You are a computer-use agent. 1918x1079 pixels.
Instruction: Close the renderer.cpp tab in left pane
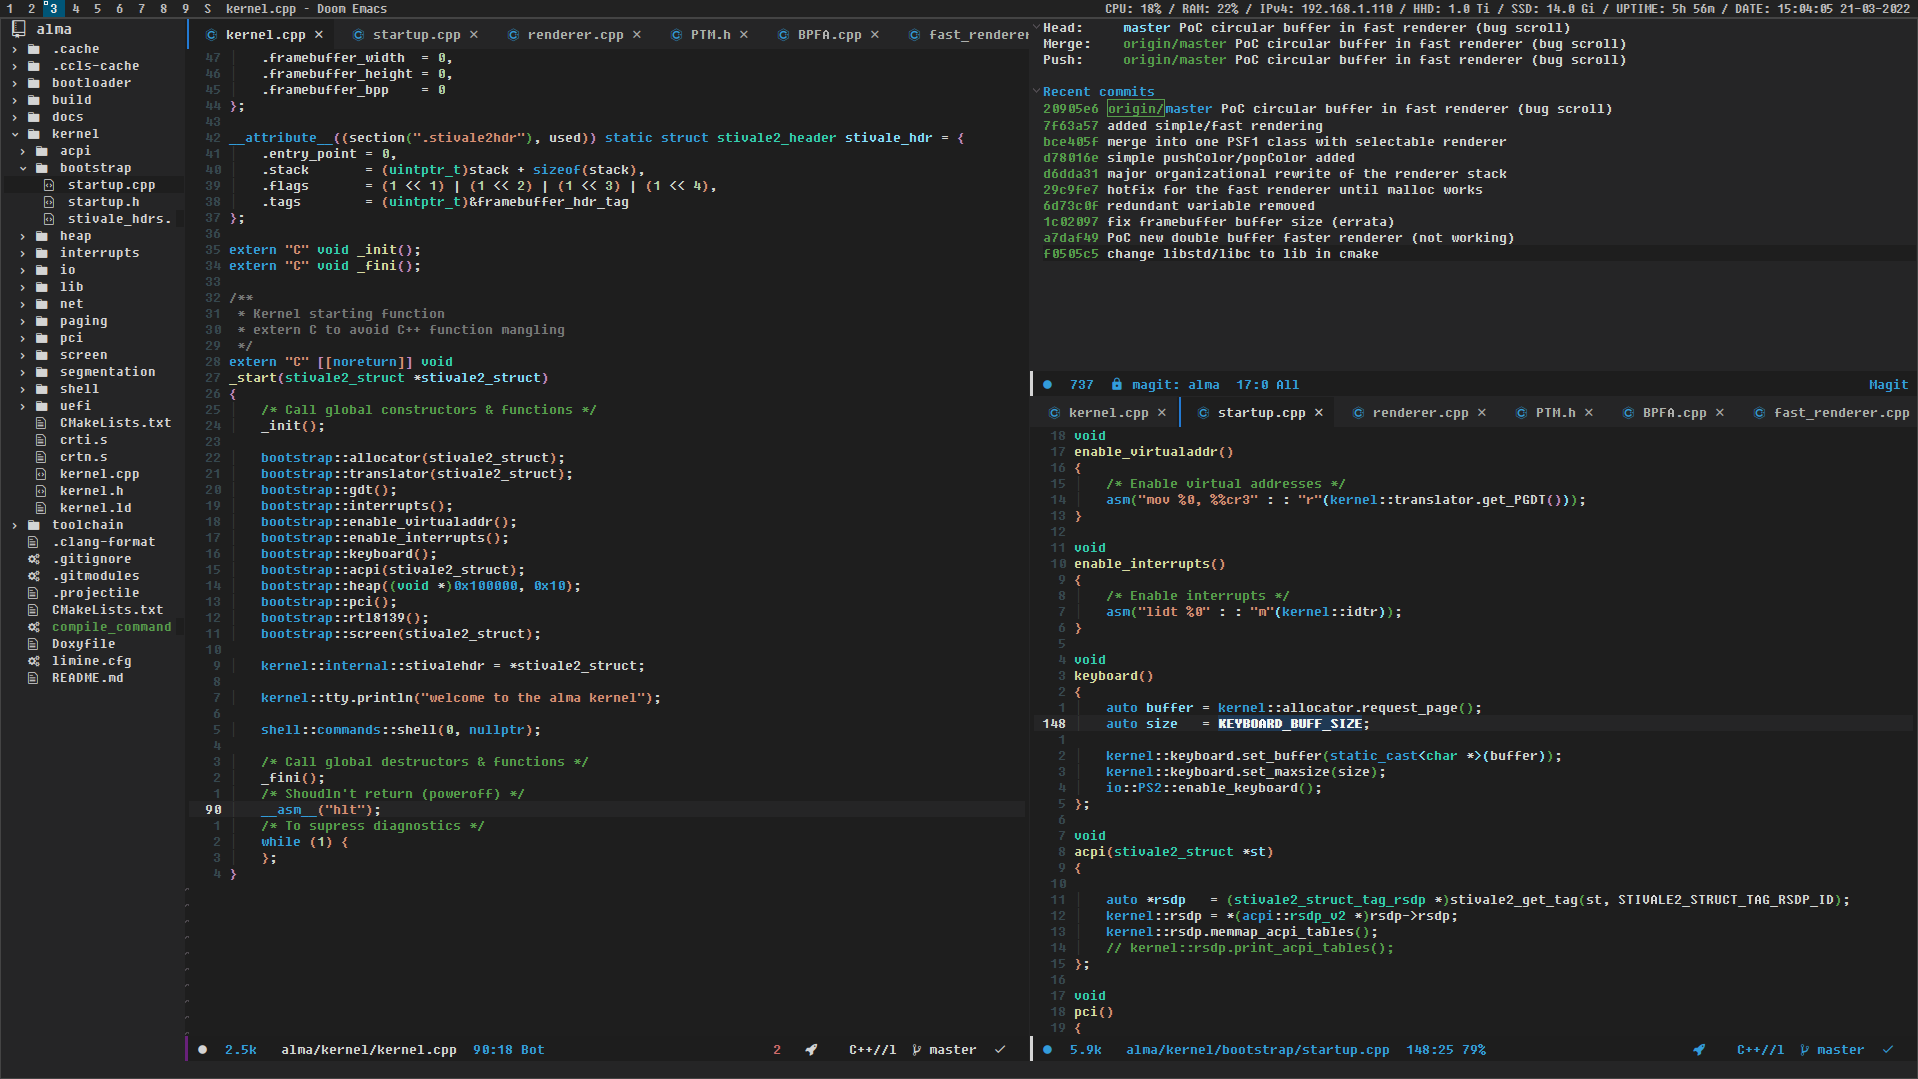coord(637,35)
